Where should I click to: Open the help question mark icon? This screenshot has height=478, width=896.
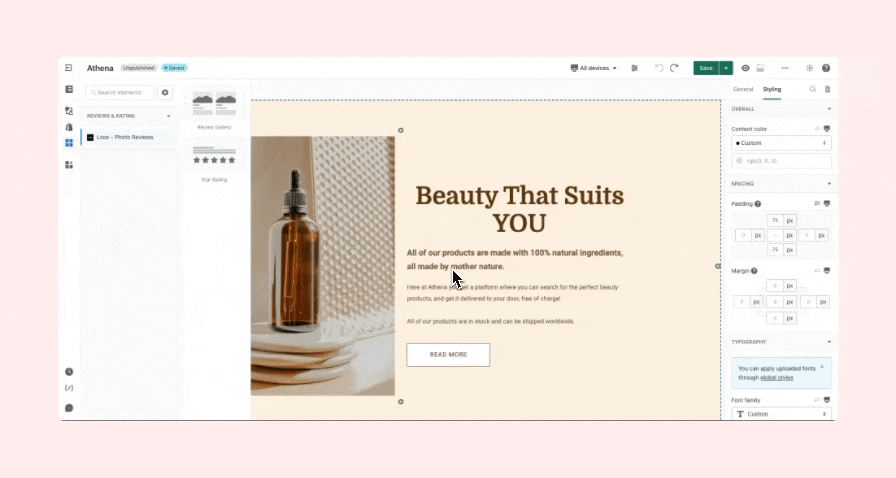tap(826, 68)
